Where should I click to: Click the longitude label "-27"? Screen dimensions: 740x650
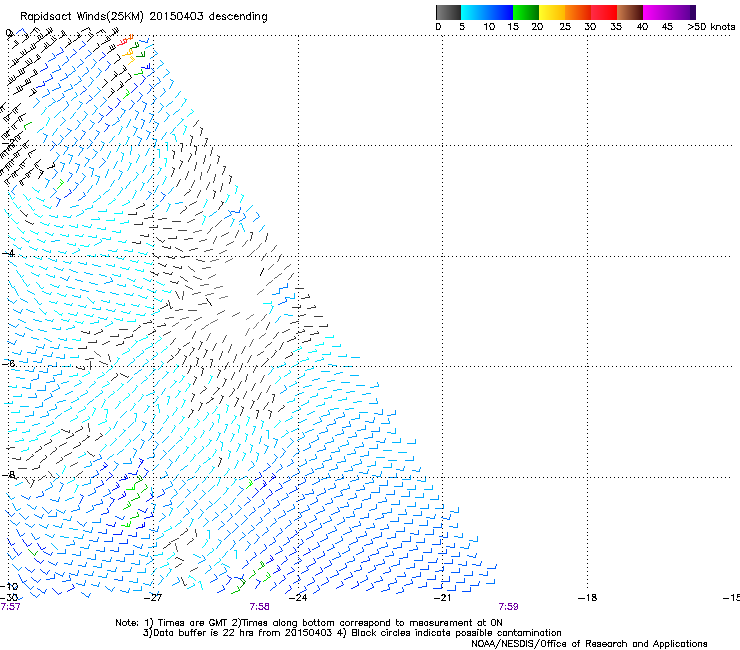pyautogui.click(x=152, y=598)
